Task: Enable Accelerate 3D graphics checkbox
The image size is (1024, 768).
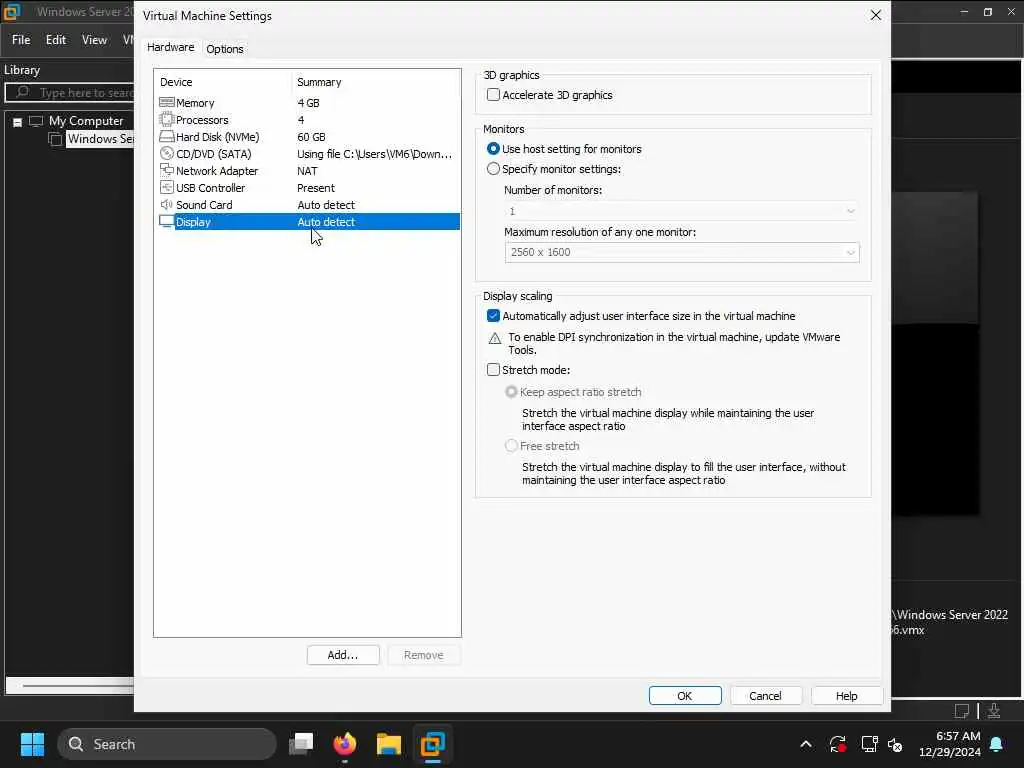Action: 493,95
